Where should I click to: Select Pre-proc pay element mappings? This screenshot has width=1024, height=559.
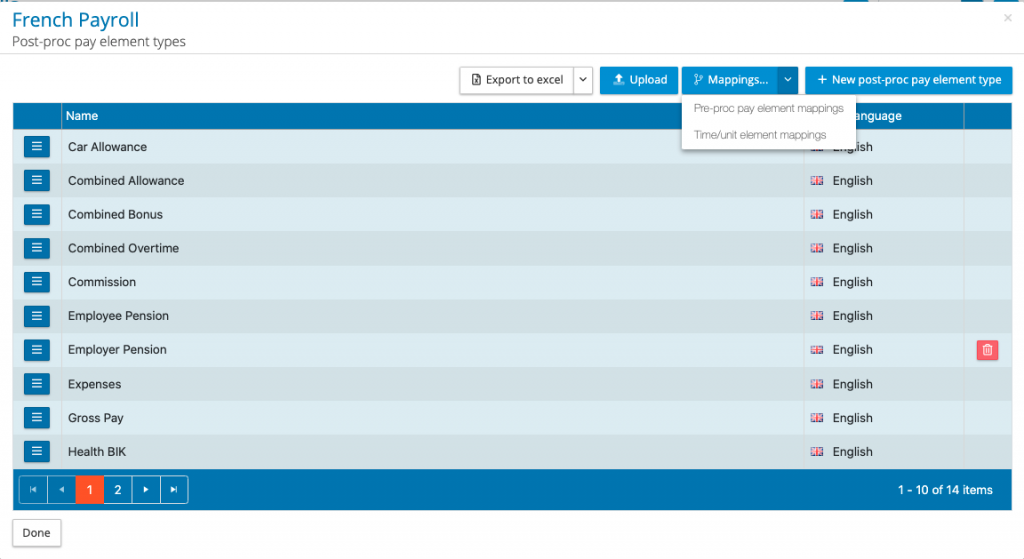pos(768,108)
